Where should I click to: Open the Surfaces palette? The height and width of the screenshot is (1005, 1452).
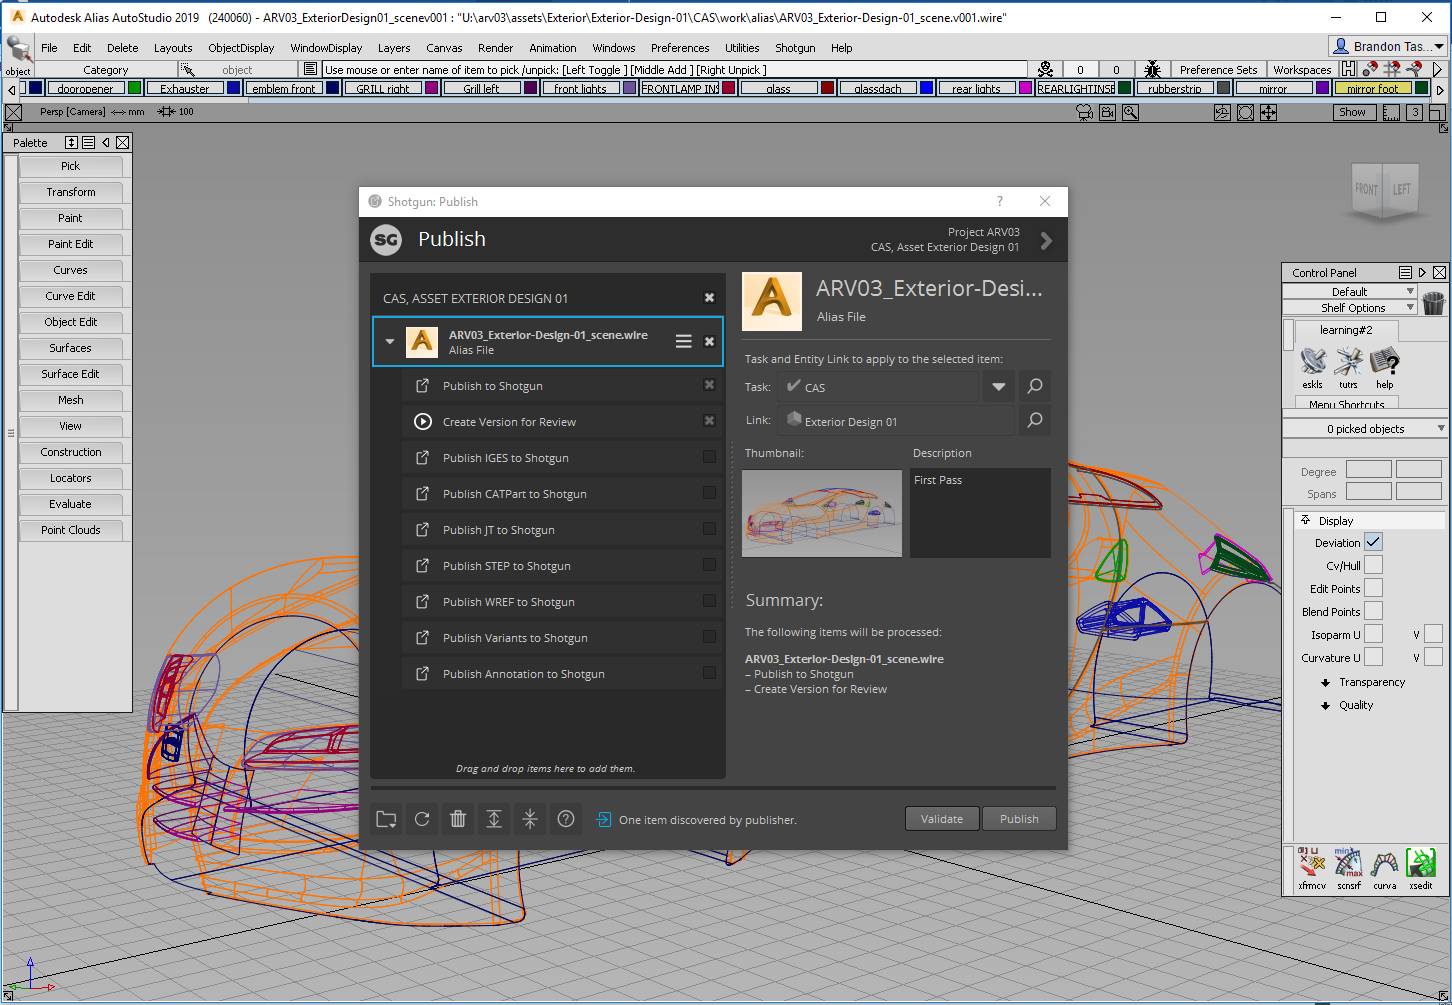tap(70, 348)
